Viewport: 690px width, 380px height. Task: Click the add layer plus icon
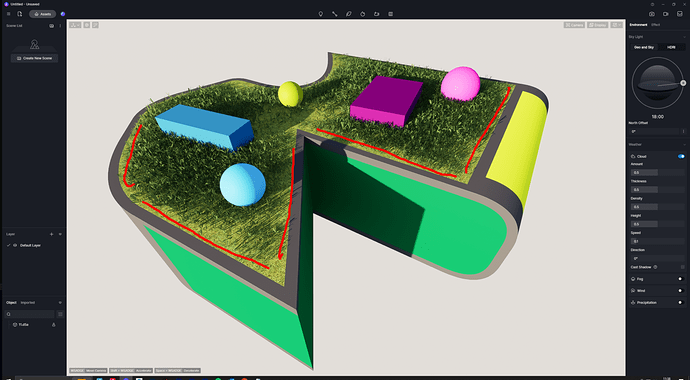point(51,234)
